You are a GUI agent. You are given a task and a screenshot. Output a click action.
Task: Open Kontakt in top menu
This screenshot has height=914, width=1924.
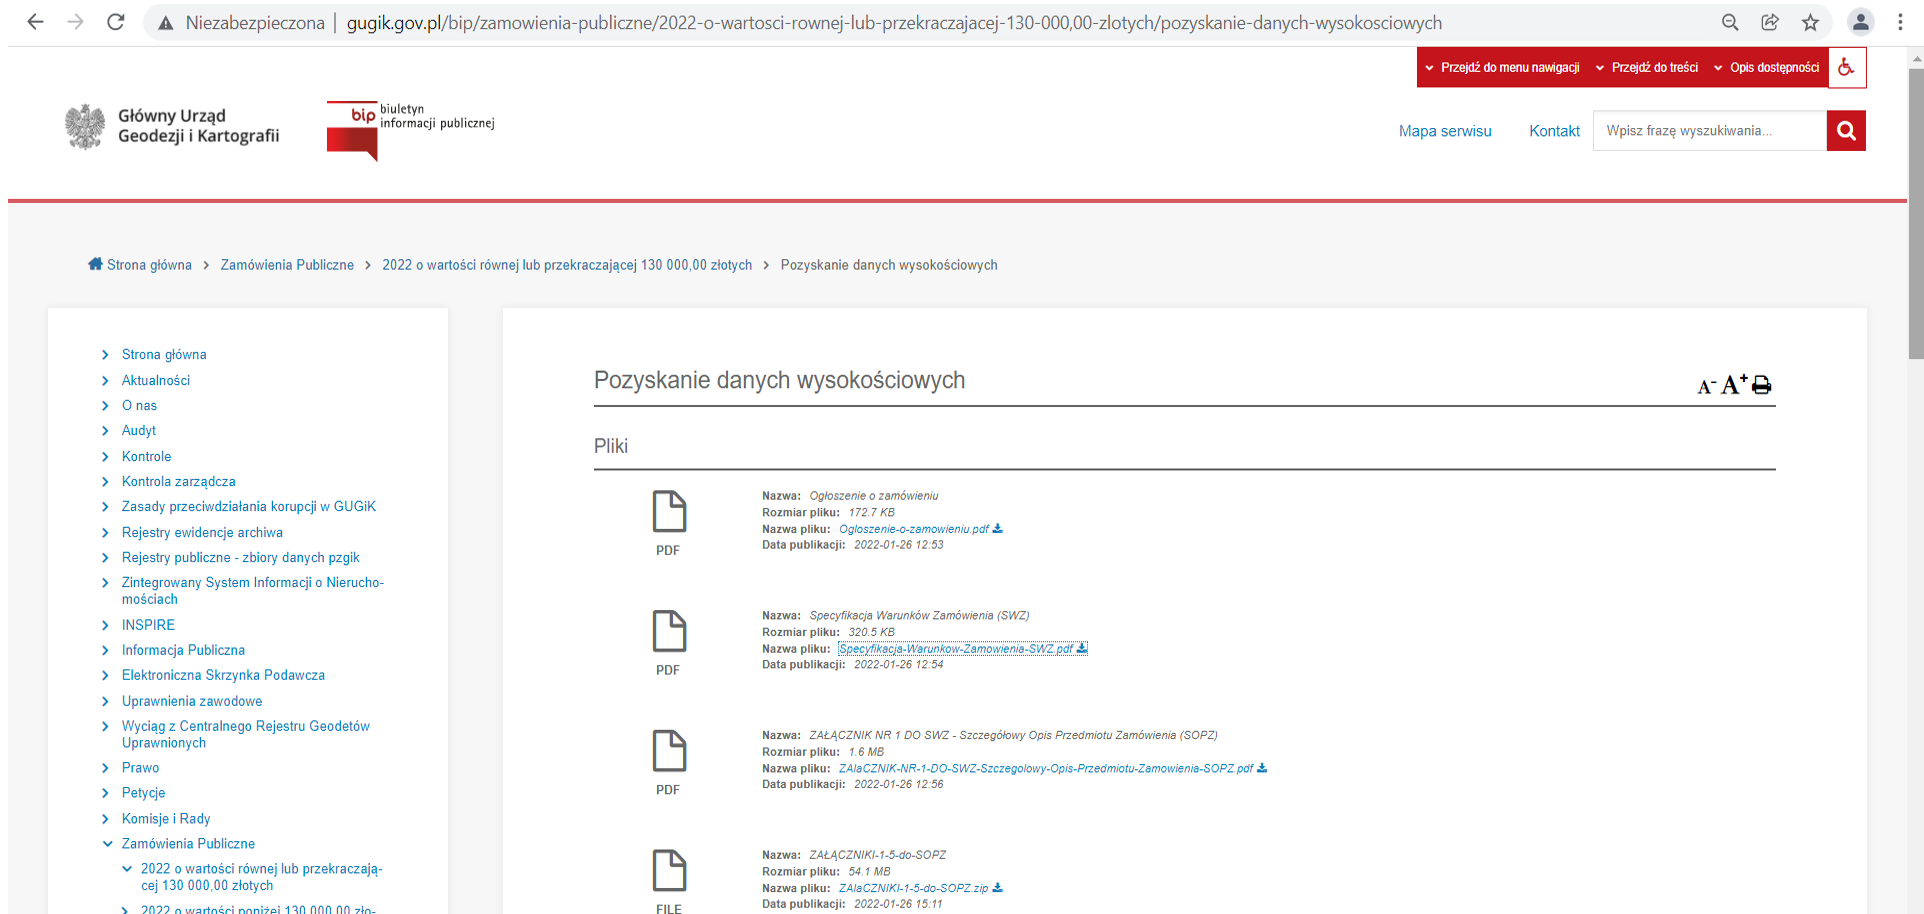[x=1554, y=131]
